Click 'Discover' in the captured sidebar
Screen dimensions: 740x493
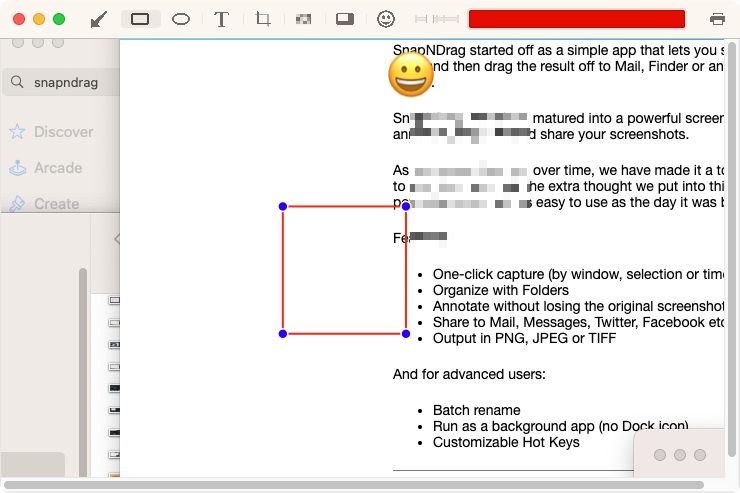pyautogui.click(x=64, y=132)
